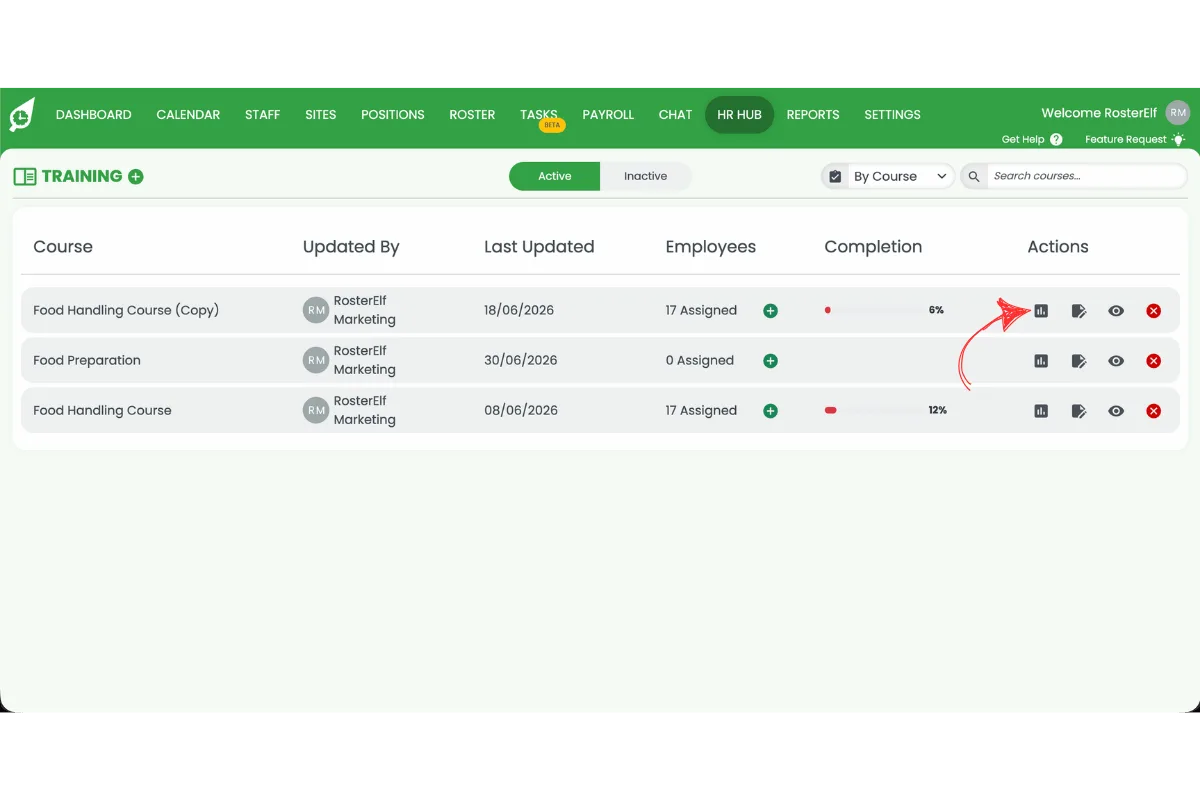This screenshot has height=800, width=1200.
Task: Click the Search courses field
Action: point(1087,177)
